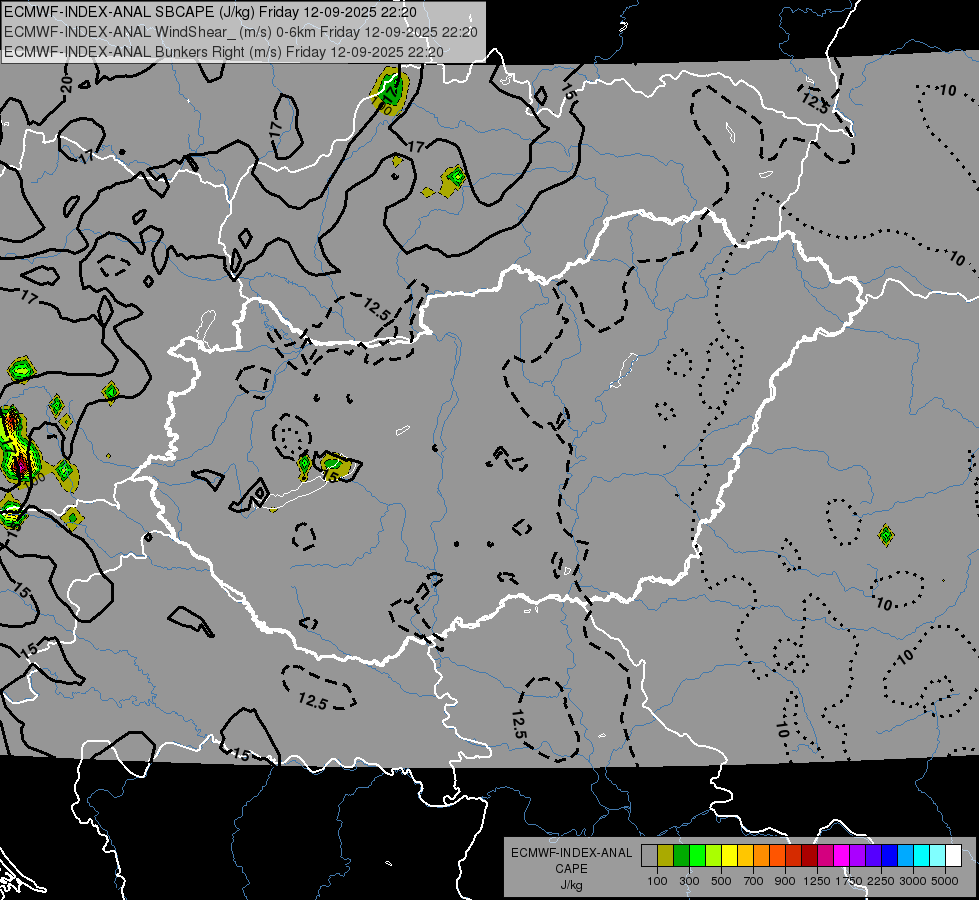Click the 20 contour label on the map
979x900 pixels.
(67, 84)
